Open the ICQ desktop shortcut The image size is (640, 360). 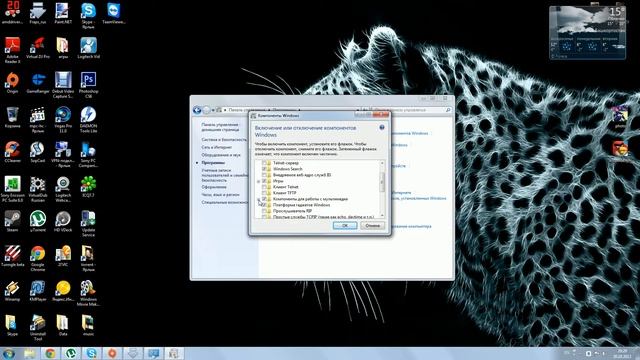point(88,187)
